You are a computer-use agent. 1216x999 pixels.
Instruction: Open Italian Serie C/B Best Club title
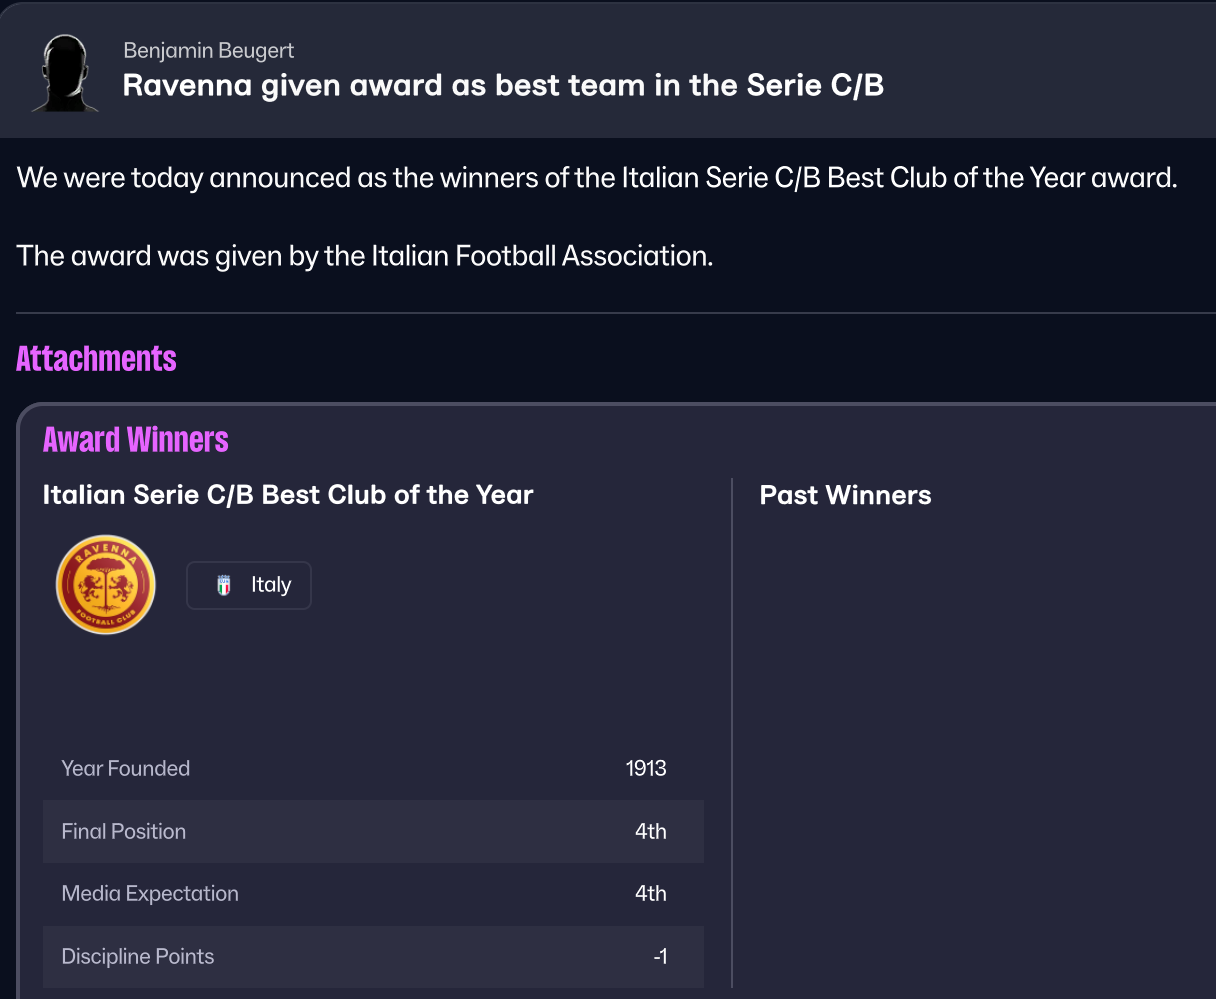(x=288, y=495)
